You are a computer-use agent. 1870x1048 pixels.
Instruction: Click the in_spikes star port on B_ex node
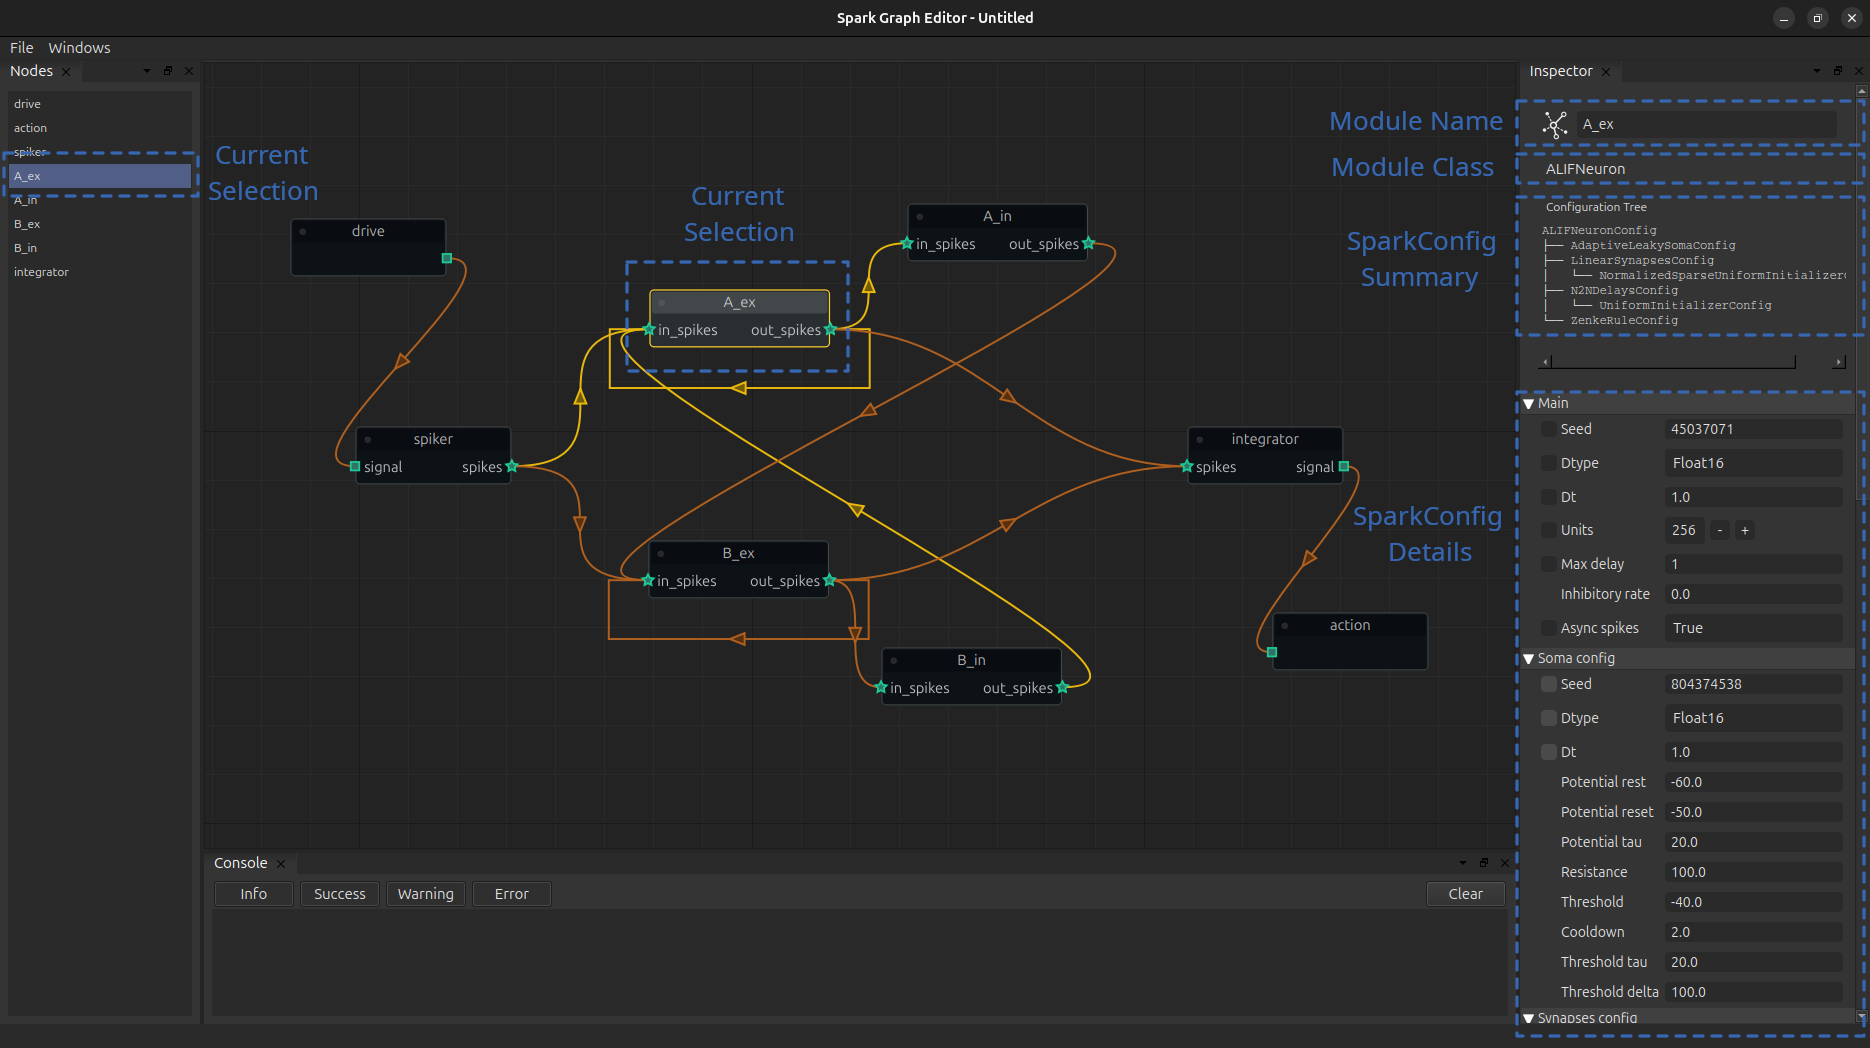click(648, 581)
